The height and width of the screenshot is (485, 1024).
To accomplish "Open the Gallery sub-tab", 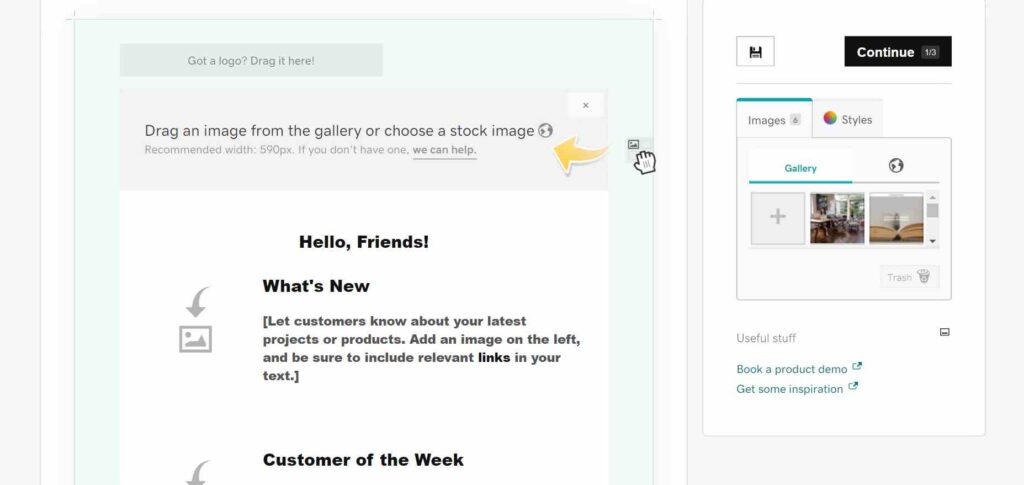I will 800,168.
